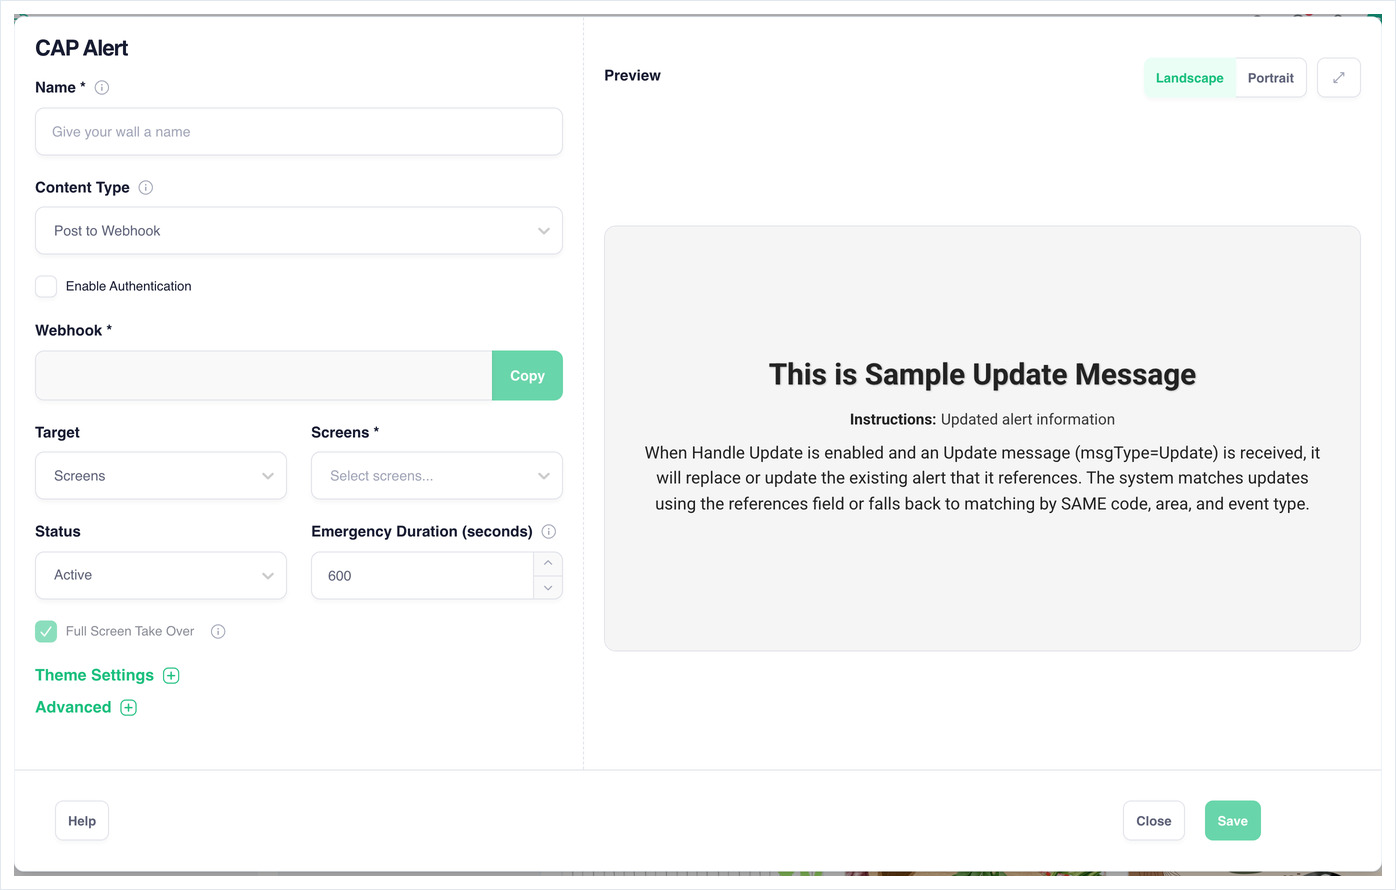Image resolution: width=1396 pixels, height=890 pixels.
Task: Click the Webhook URL field
Action: pyautogui.click(x=264, y=375)
